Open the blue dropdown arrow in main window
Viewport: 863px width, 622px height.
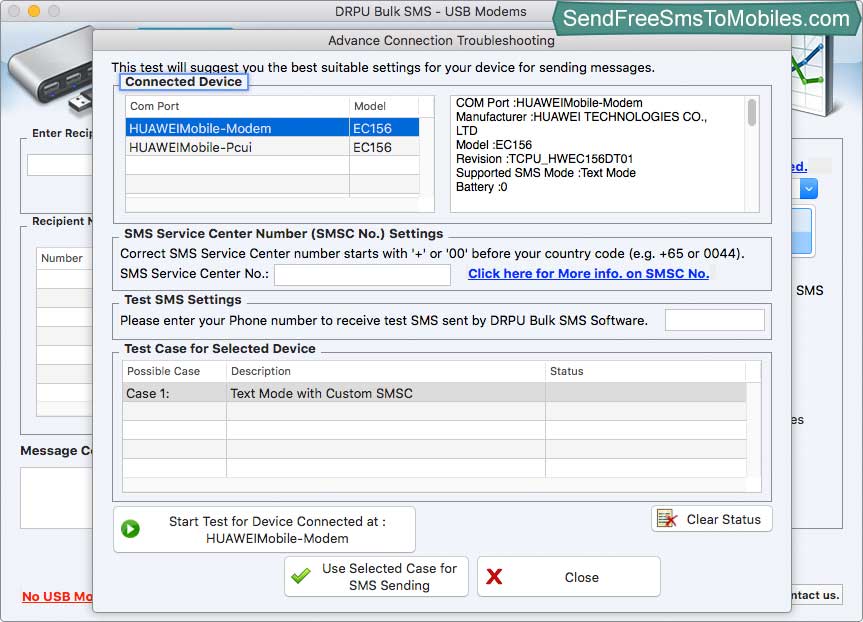click(808, 189)
